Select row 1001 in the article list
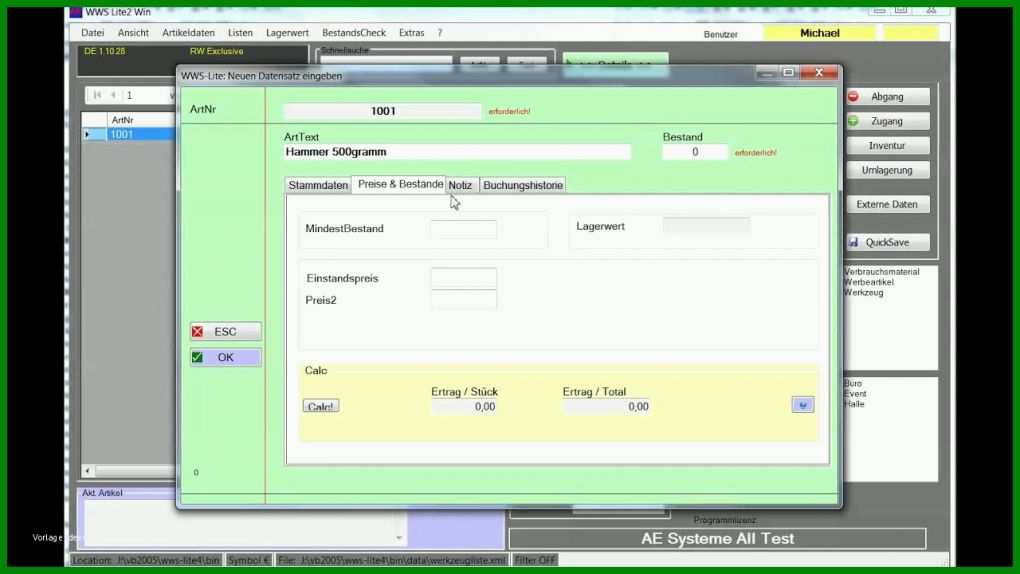The image size is (1020, 574). [x=141, y=135]
